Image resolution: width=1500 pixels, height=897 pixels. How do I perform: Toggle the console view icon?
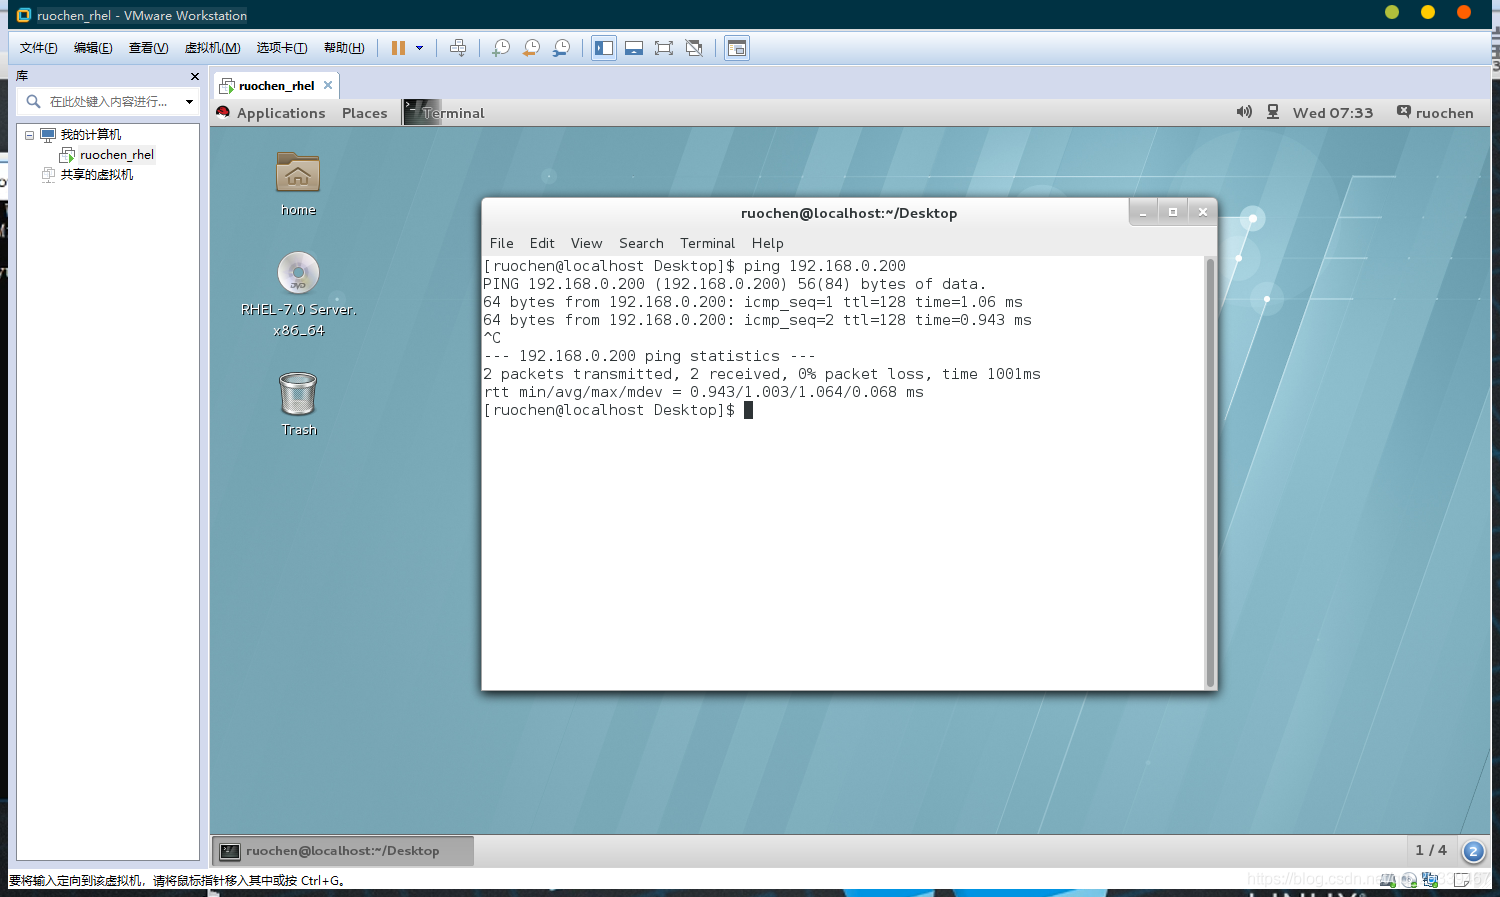point(737,48)
